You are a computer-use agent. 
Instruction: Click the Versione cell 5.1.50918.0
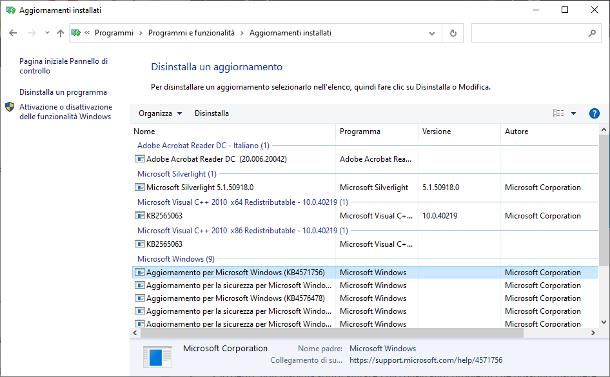[441, 187]
